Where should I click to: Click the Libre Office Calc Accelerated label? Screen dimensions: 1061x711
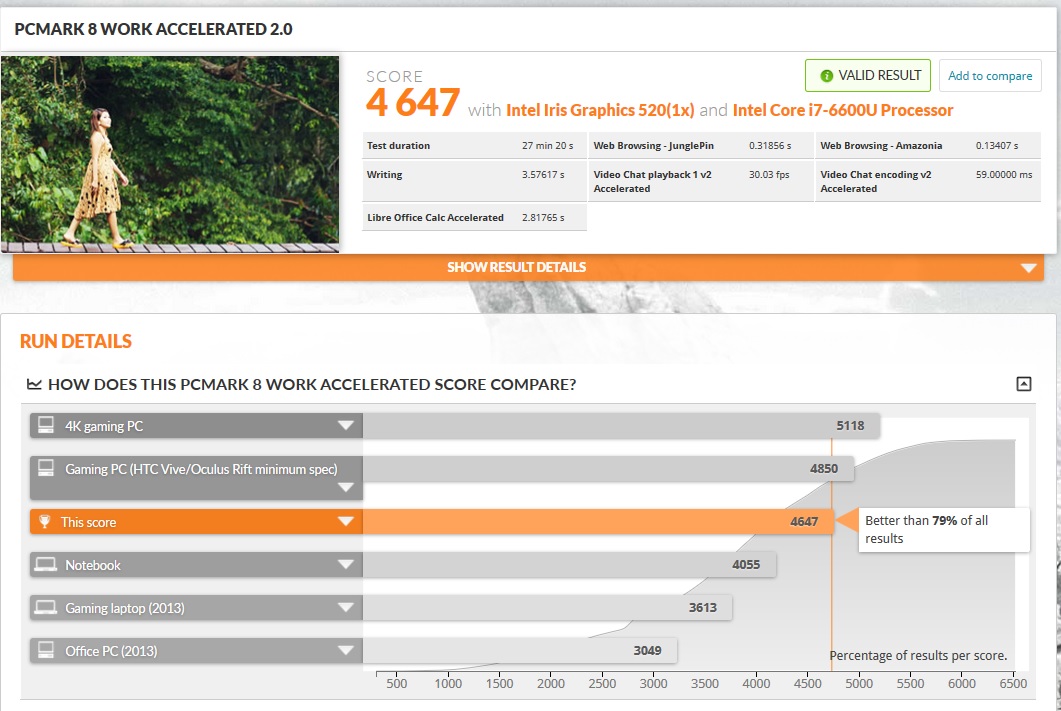pos(435,218)
